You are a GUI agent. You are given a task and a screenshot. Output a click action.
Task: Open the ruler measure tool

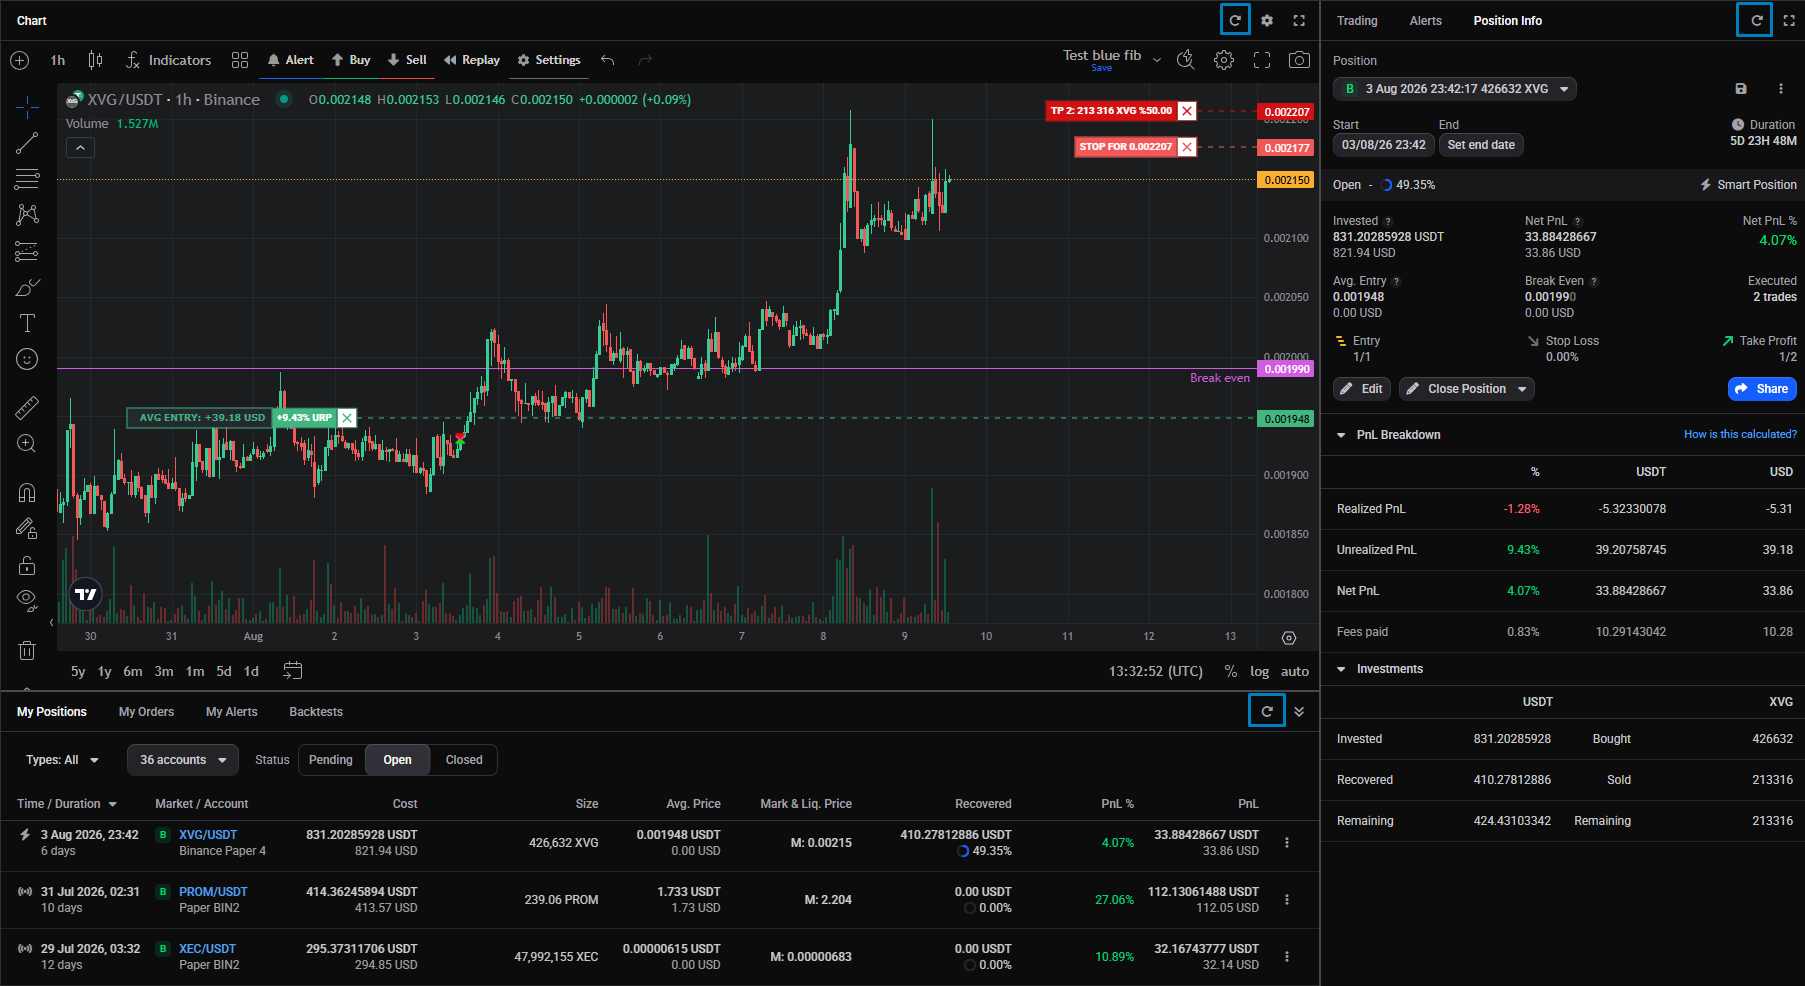pos(27,407)
